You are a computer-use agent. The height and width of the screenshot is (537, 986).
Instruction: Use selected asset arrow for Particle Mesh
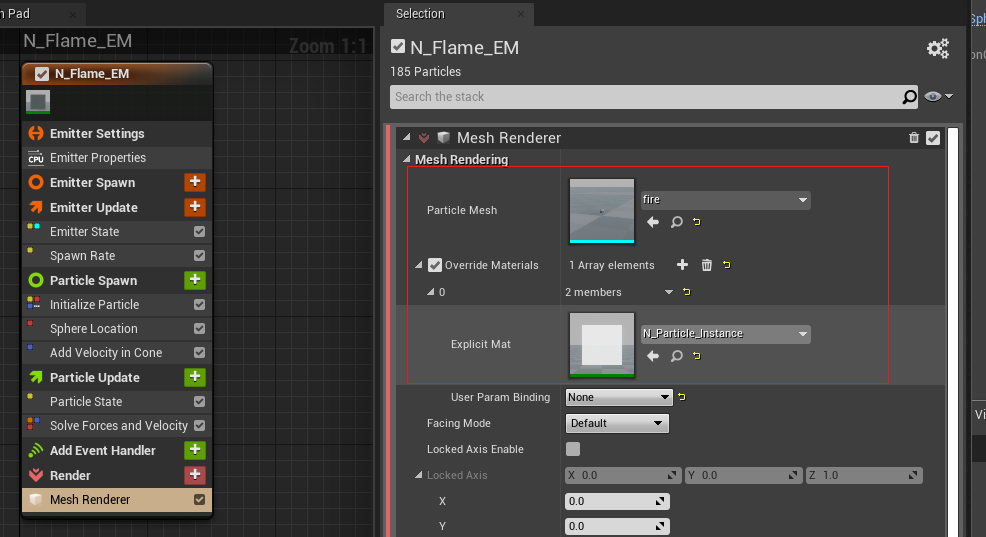(653, 222)
